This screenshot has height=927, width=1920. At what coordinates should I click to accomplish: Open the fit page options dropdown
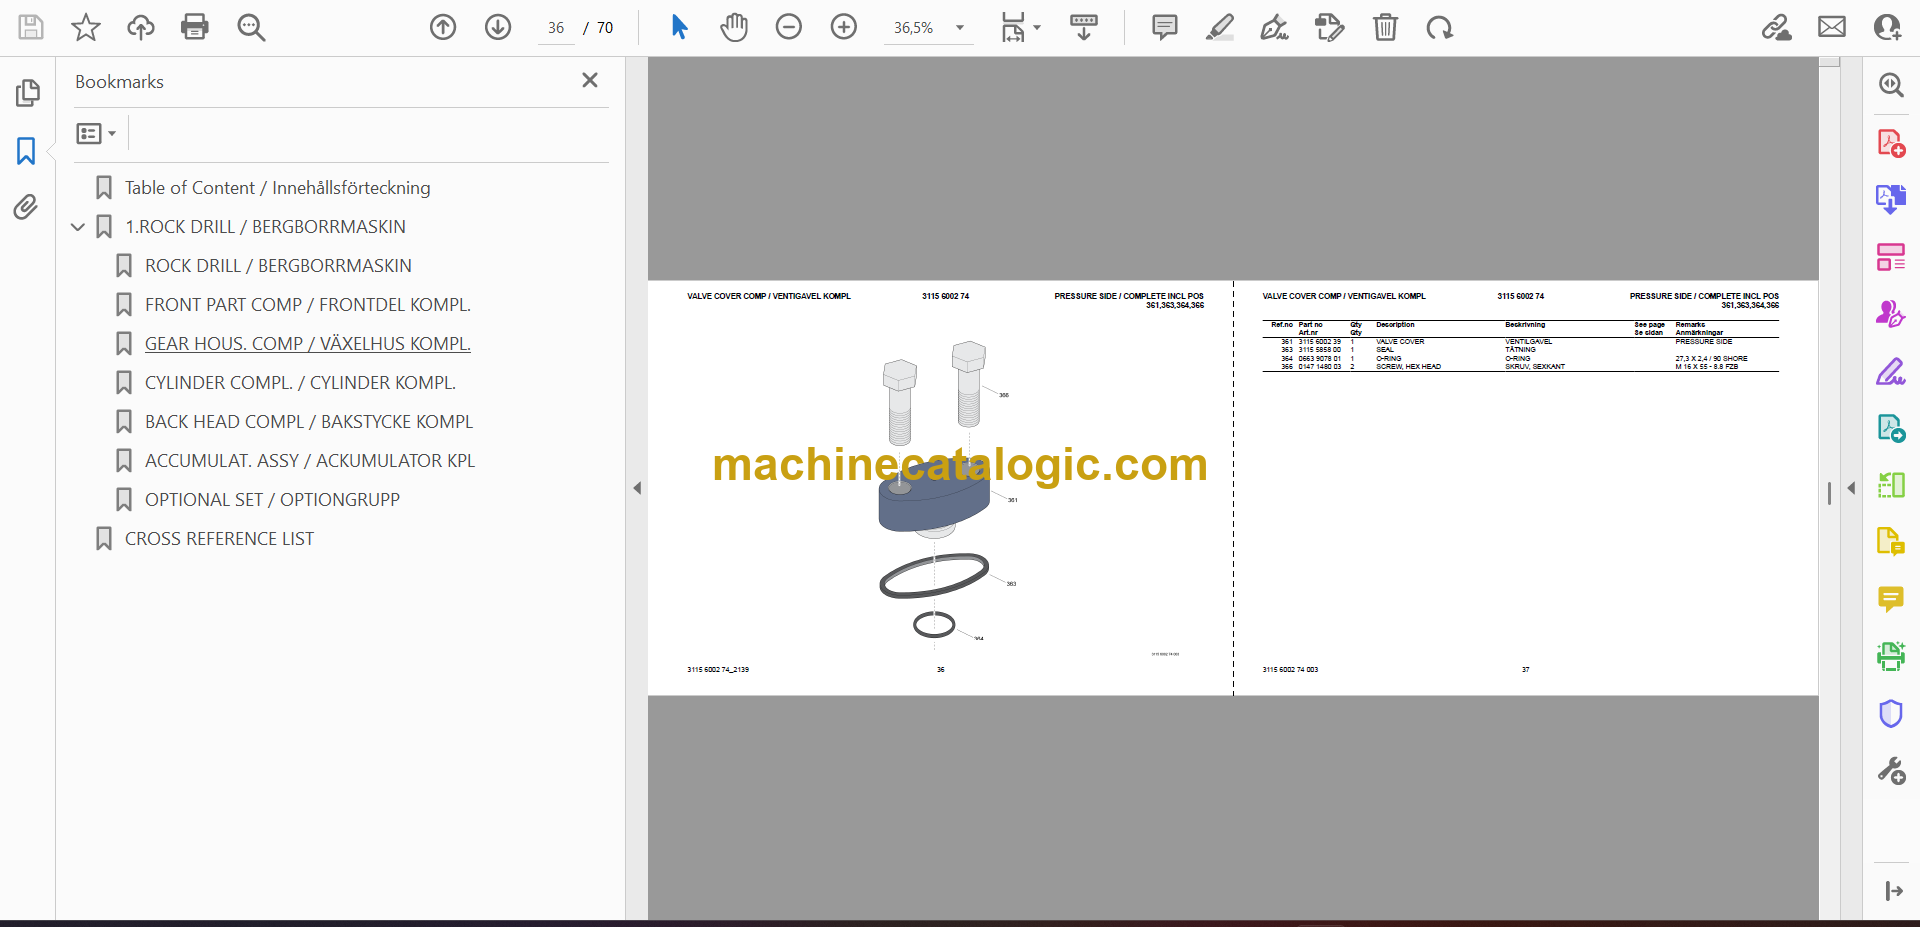click(x=1021, y=27)
